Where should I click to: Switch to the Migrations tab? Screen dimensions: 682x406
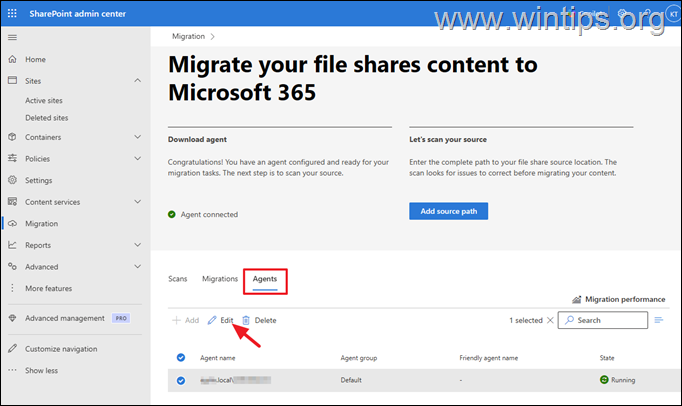pyautogui.click(x=220, y=279)
